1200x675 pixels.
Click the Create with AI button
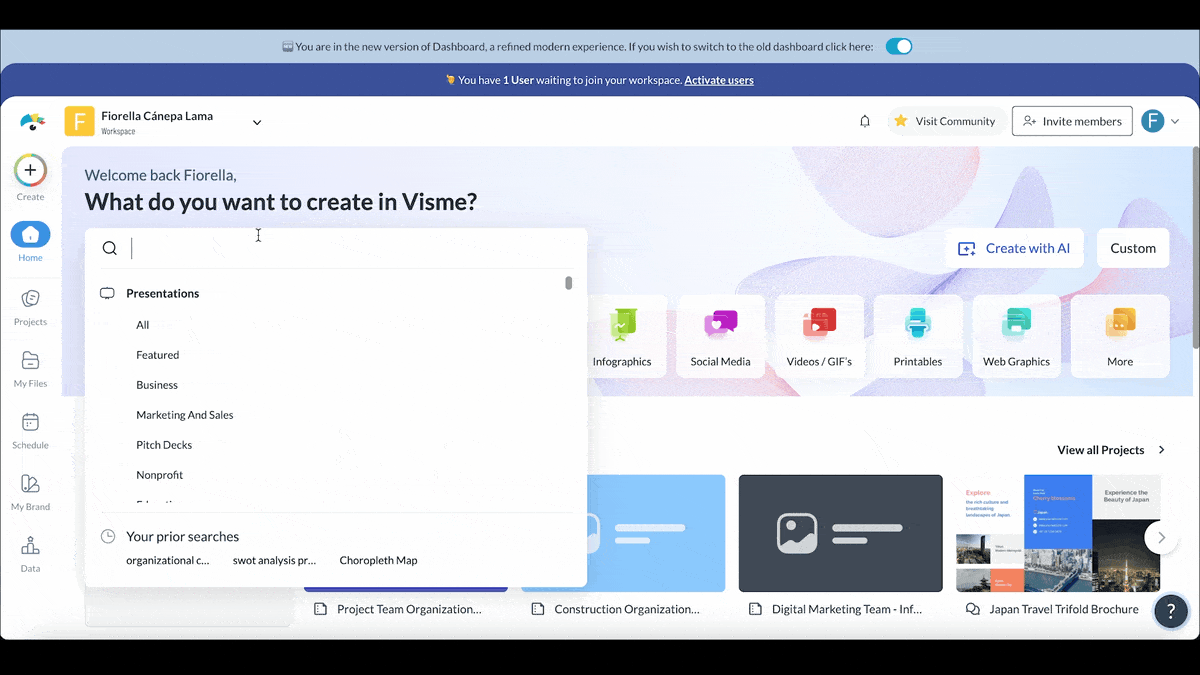[1015, 248]
